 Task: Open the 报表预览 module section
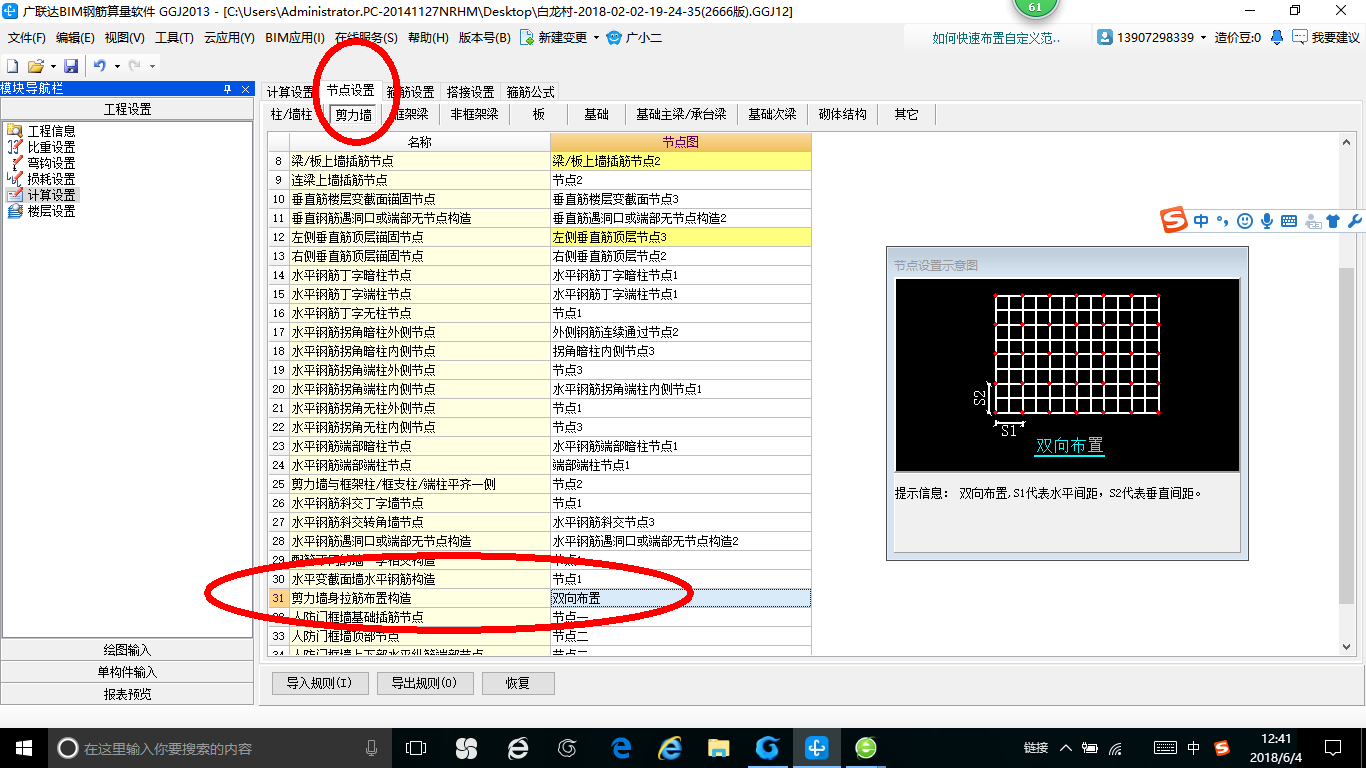(x=127, y=694)
